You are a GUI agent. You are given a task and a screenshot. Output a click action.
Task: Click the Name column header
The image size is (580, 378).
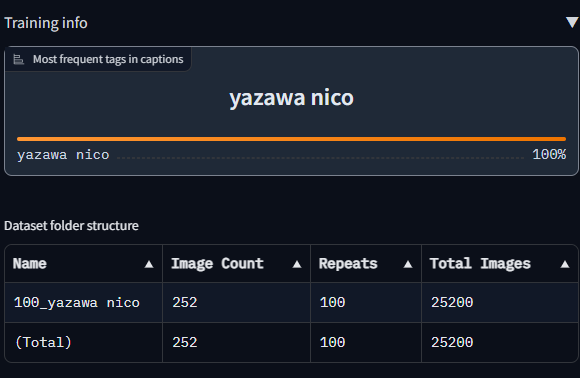(84, 264)
